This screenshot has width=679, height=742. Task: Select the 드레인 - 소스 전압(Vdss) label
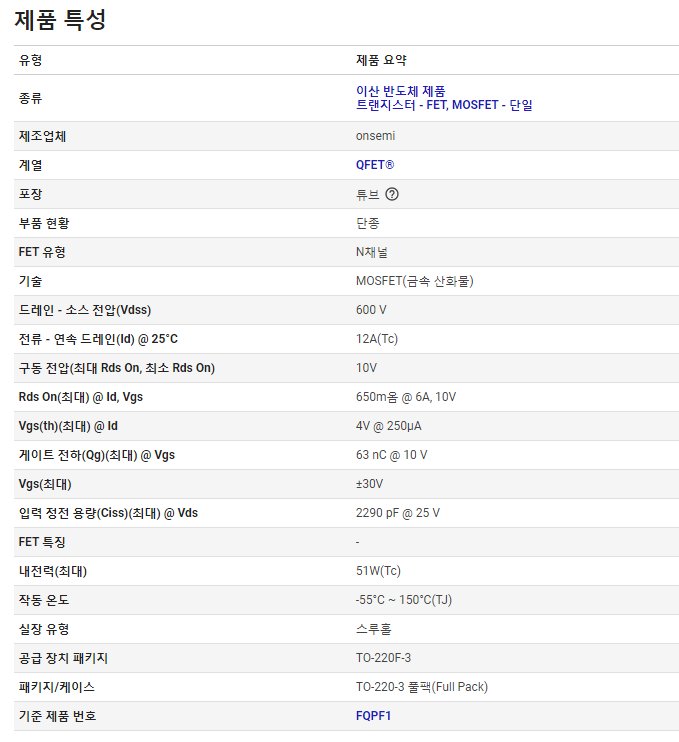pos(85,310)
